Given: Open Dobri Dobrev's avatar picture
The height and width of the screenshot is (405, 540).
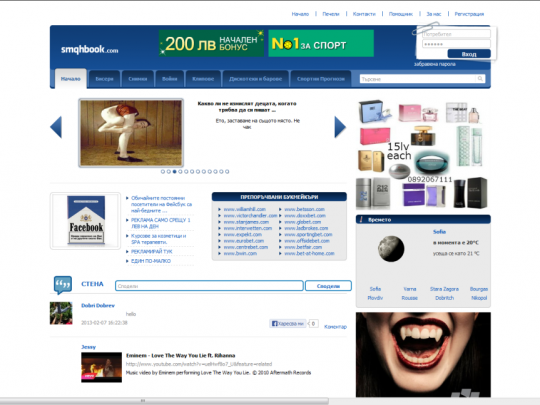Looking at the screenshot, I should [x=61, y=313].
